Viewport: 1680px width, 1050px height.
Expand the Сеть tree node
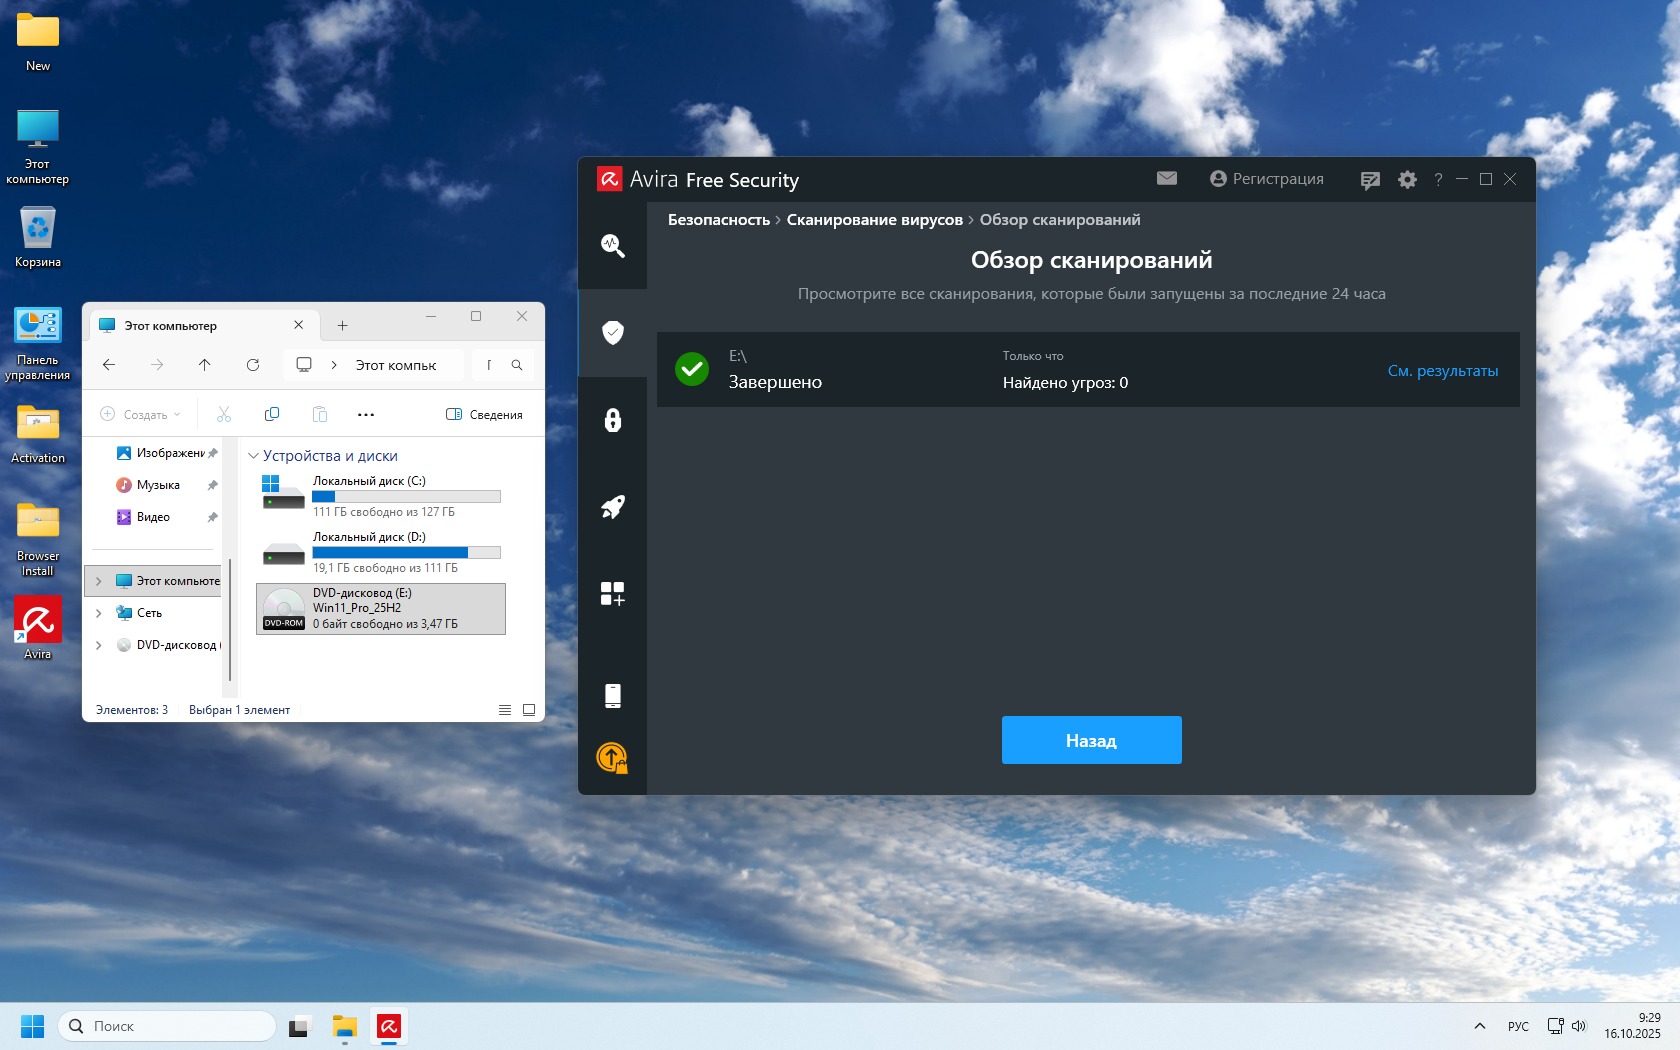98,613
